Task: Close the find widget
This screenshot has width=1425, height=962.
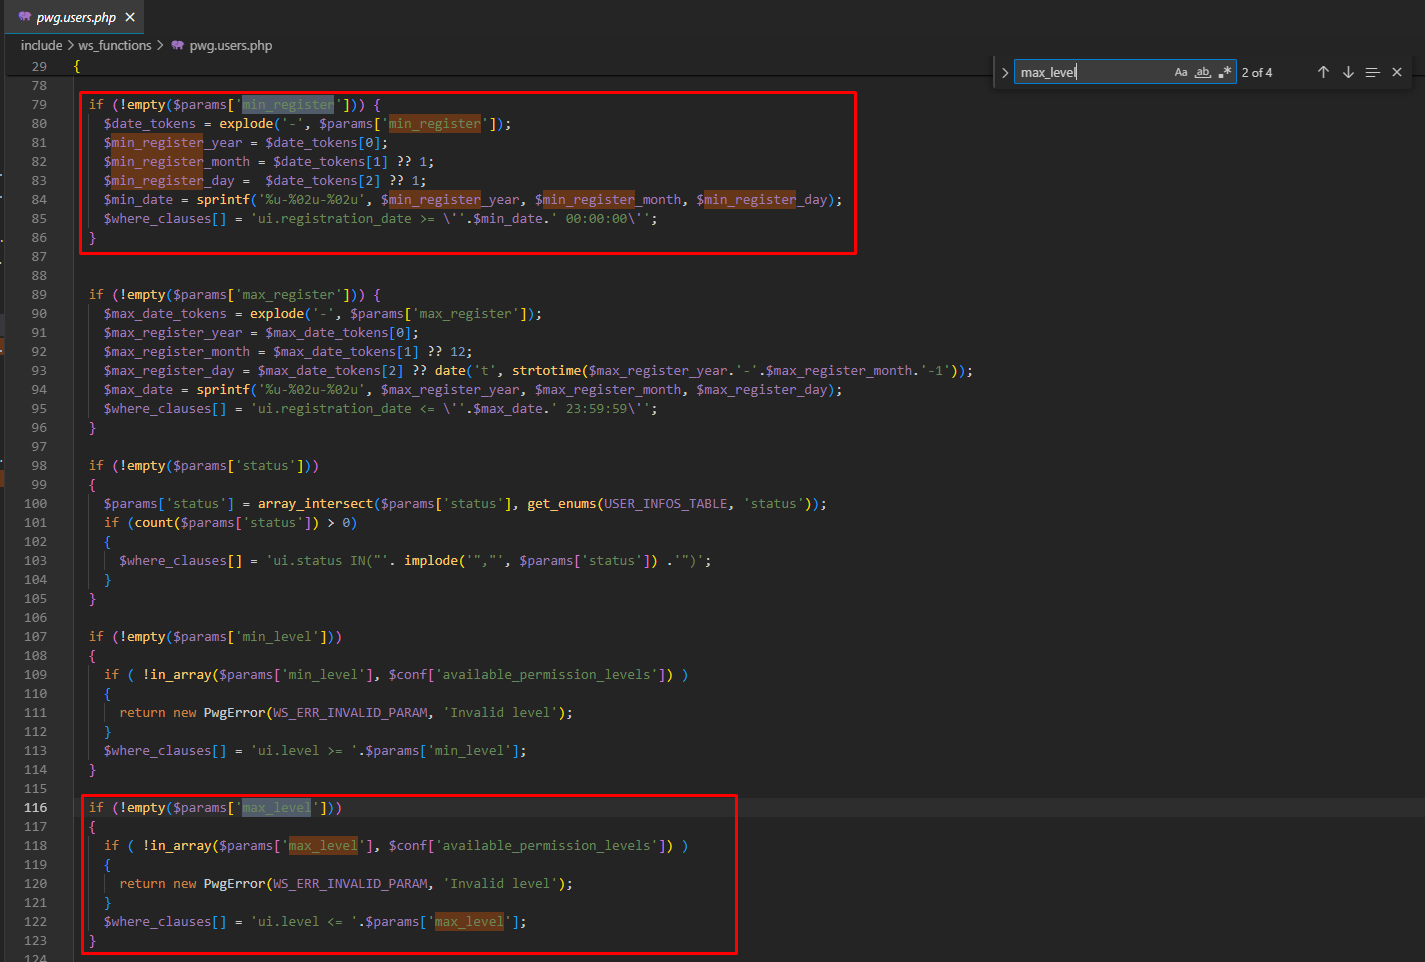Action: coord(1397,72)
